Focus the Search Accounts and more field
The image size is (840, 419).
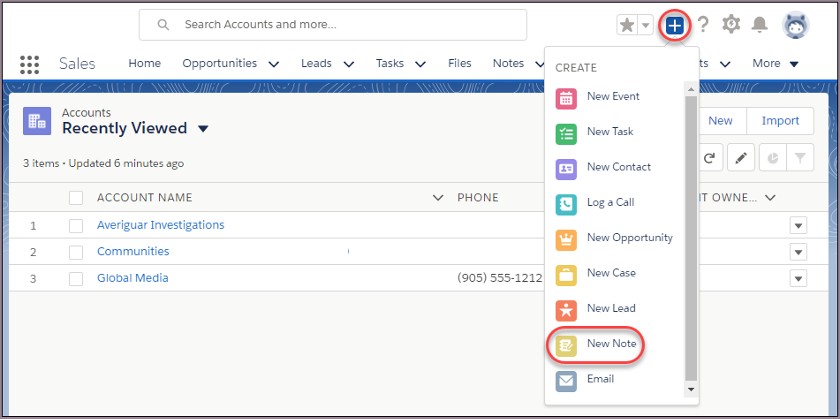333,25
